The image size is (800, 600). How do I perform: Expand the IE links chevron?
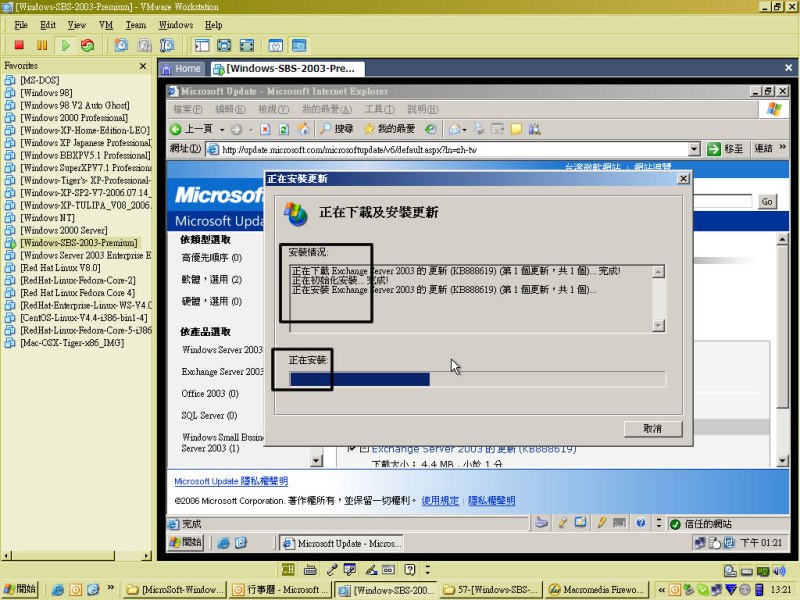(783, 147)
